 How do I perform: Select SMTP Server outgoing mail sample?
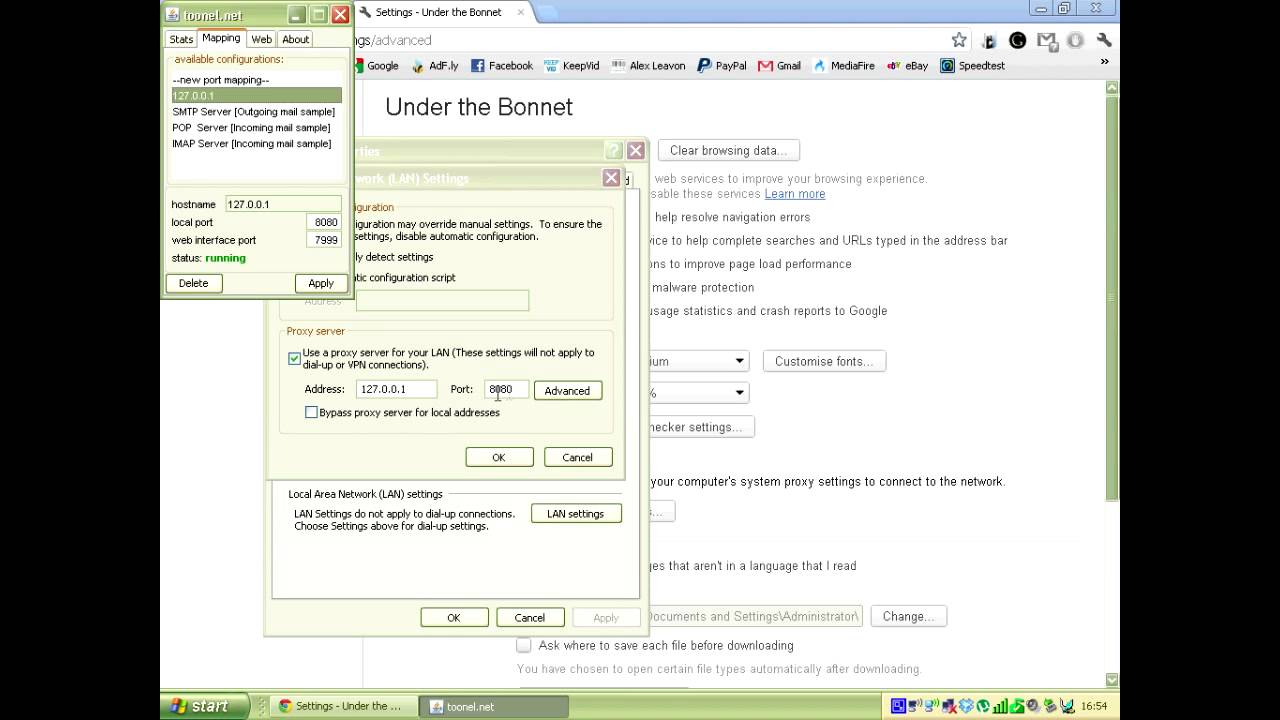256,112
